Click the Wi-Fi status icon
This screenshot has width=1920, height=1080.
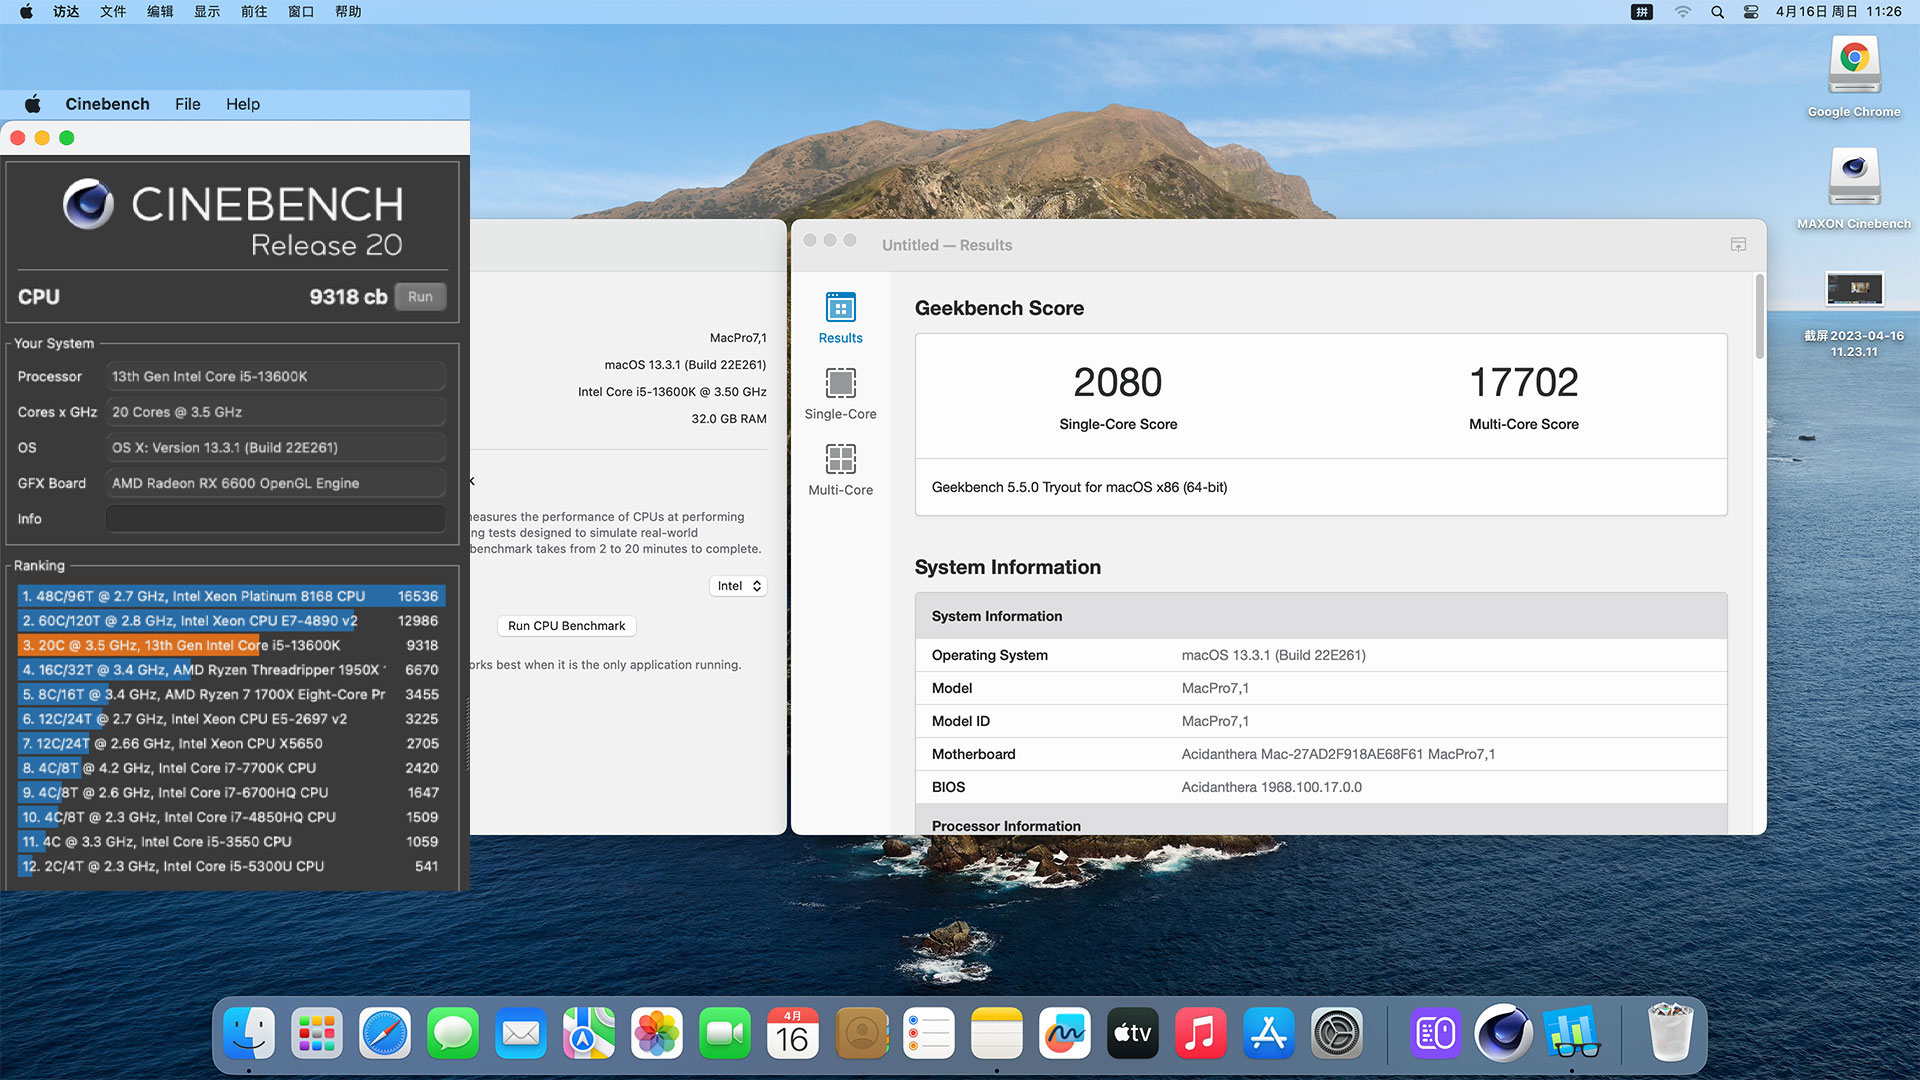[x=1683, y=12]
